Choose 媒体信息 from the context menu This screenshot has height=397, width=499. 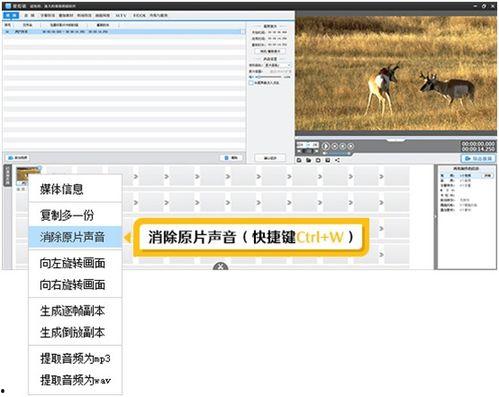[62, 189]
